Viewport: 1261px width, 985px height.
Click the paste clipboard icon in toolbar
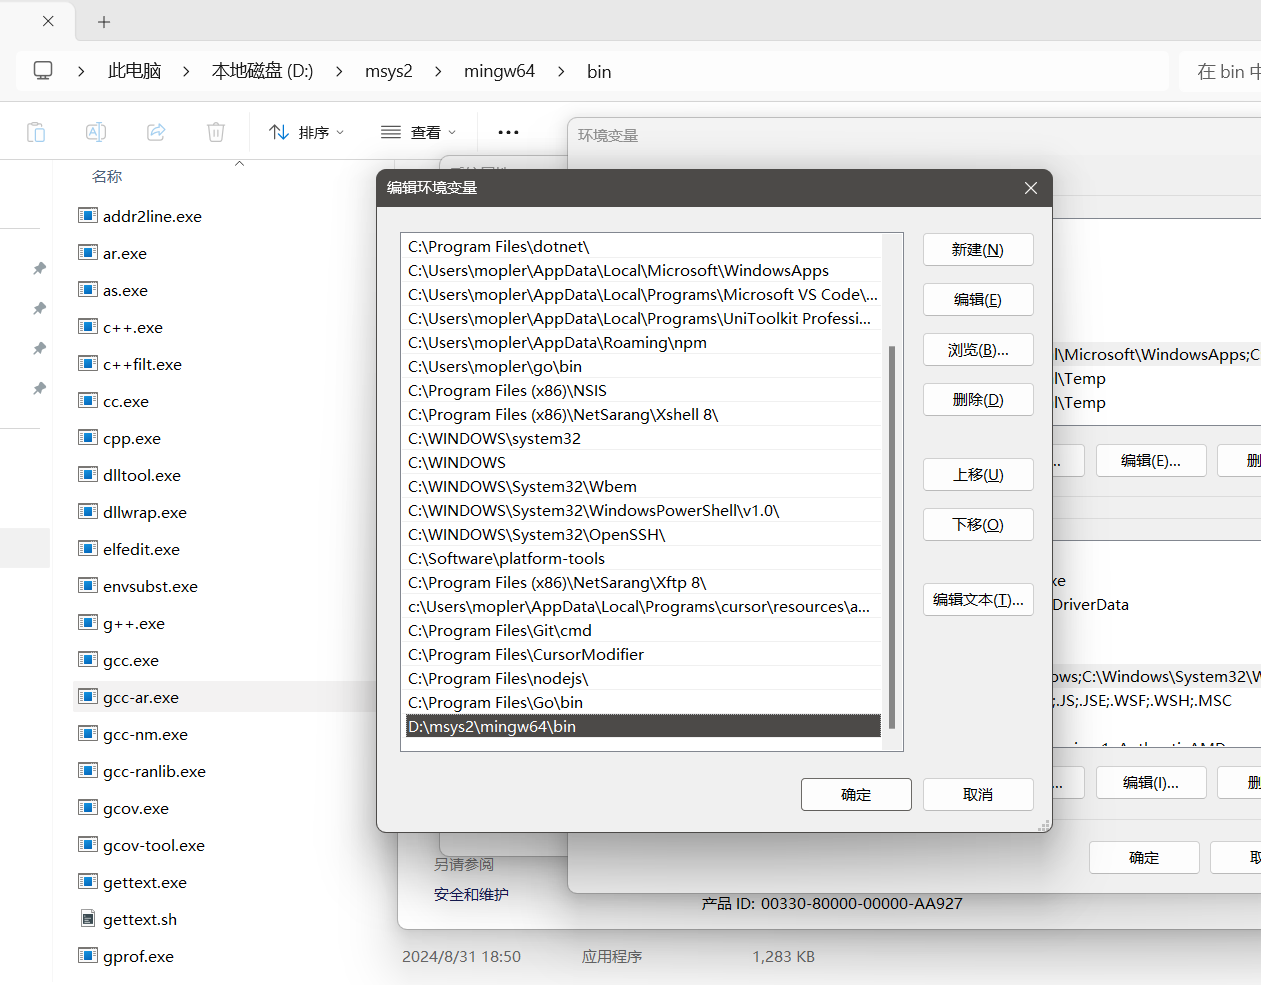click(x=36, y=132)
